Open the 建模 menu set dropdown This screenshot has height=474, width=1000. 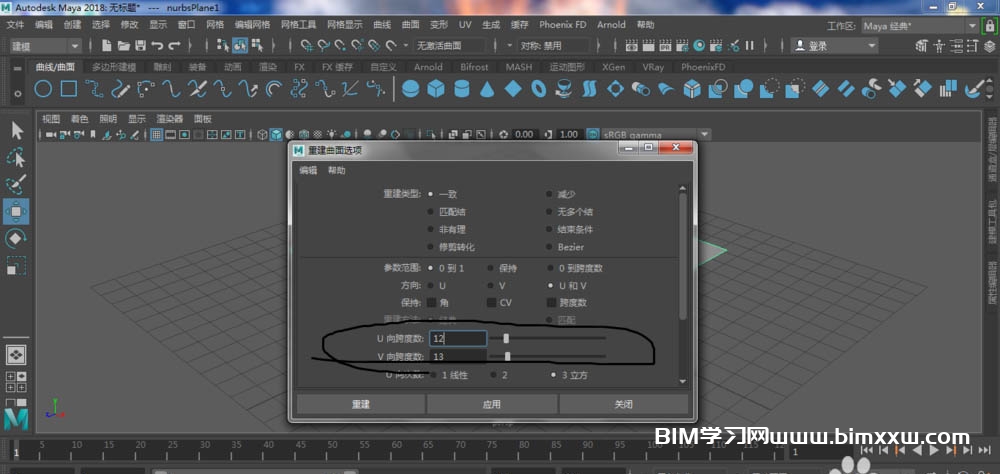click(45, 45)
